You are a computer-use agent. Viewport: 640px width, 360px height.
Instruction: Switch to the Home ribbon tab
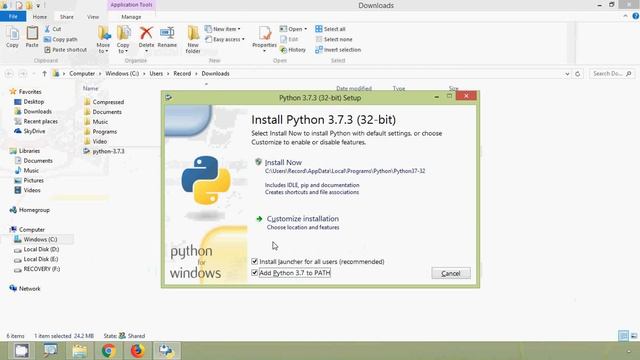(x=40, y=17)
